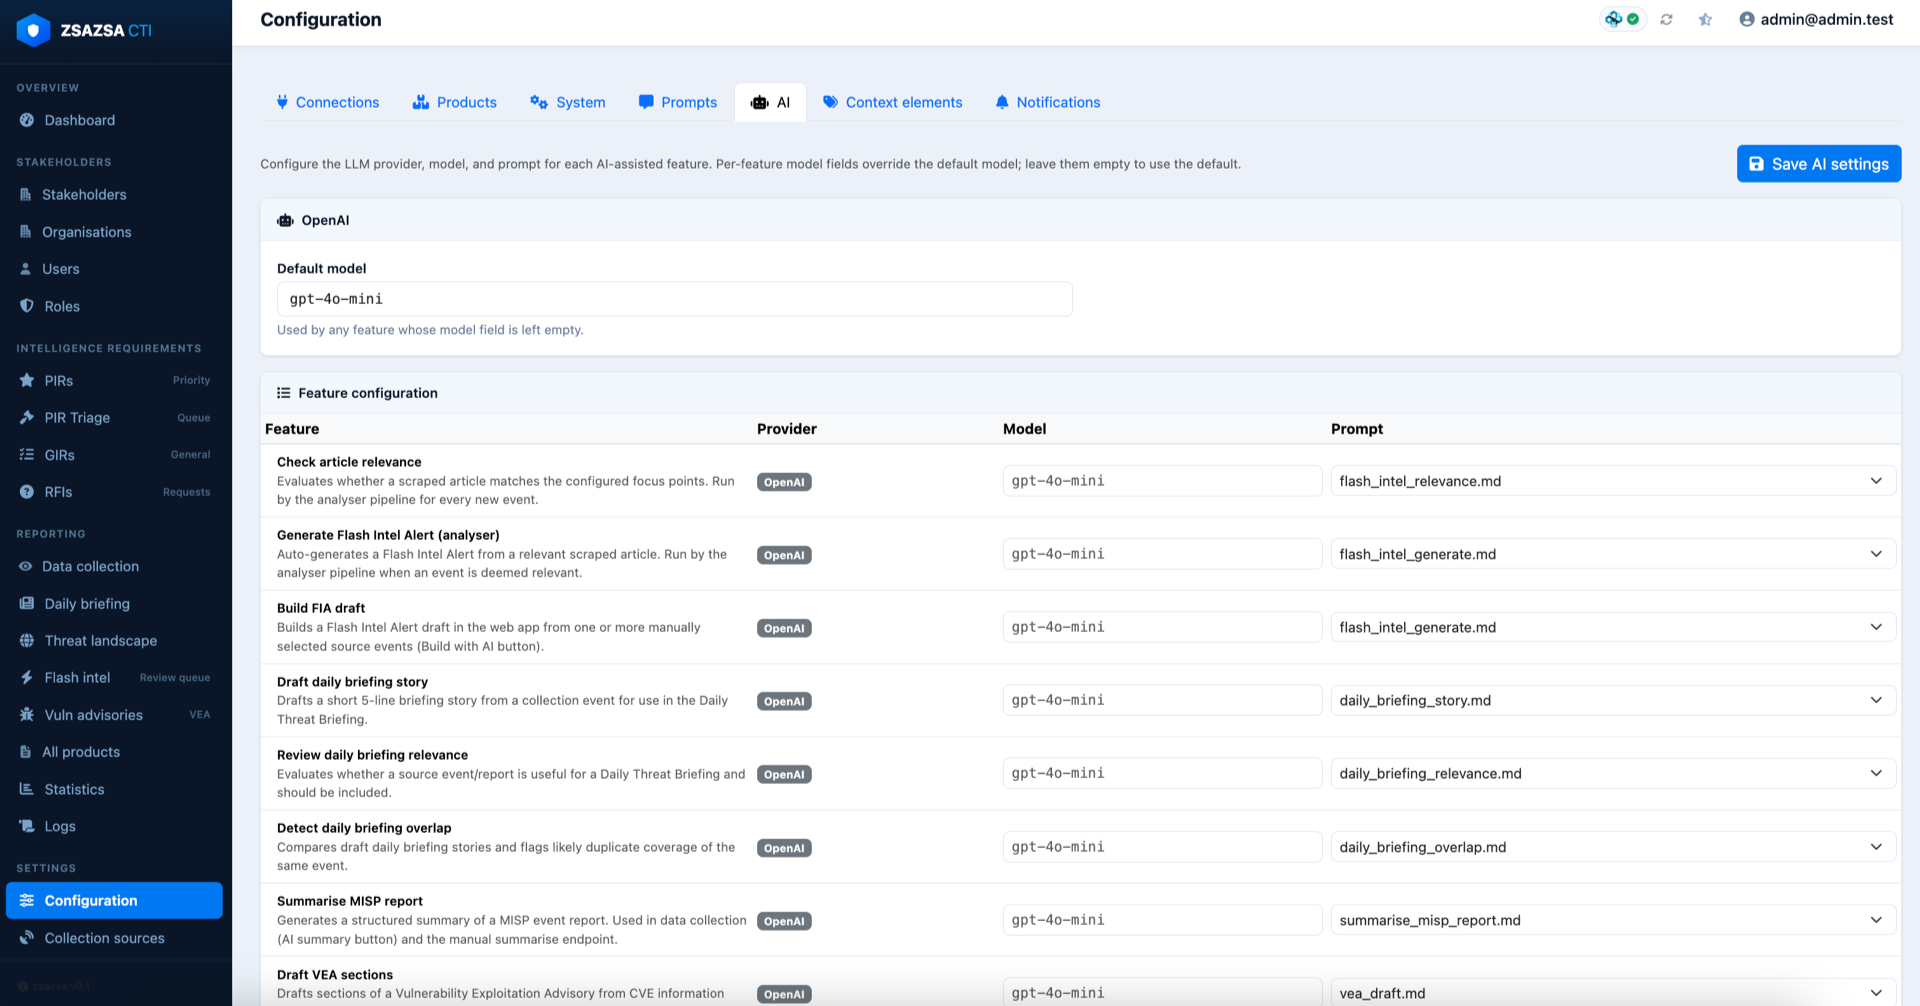Switch to the Products tab

454,102
